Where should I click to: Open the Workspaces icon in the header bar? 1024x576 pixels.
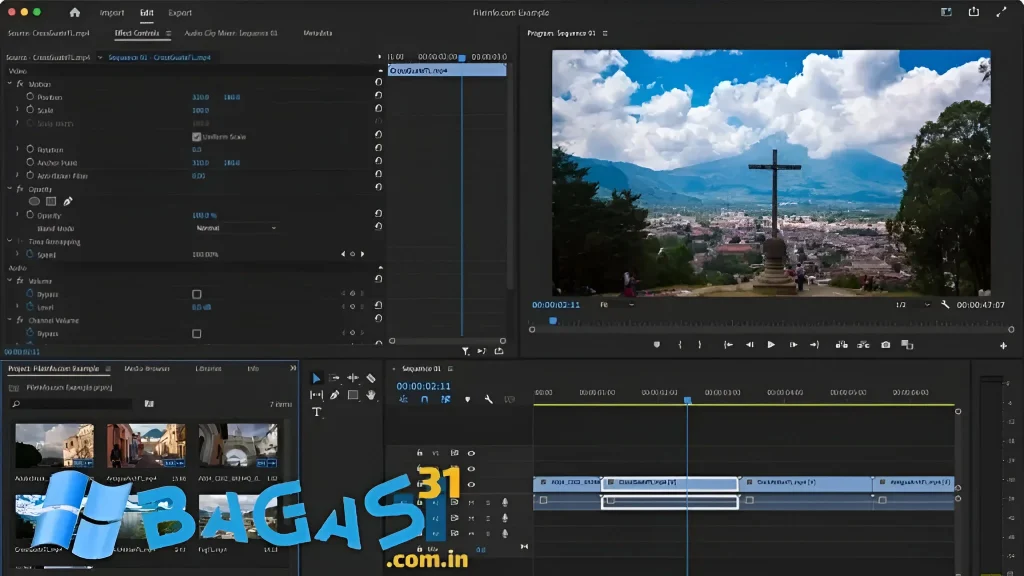click(x=946, y=12)
